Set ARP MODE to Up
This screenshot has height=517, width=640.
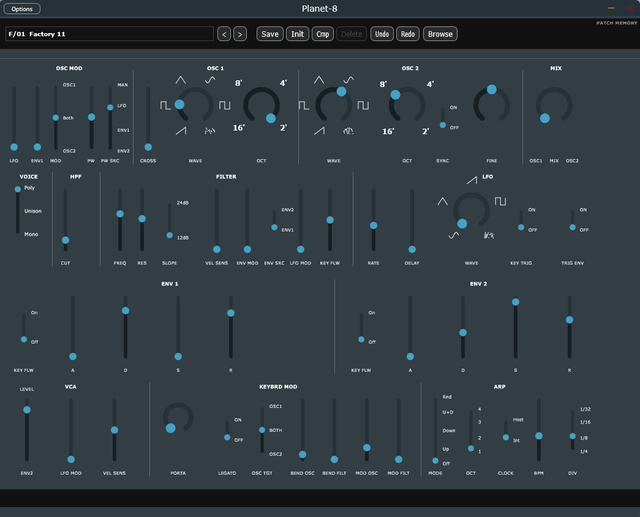[446, 449]
